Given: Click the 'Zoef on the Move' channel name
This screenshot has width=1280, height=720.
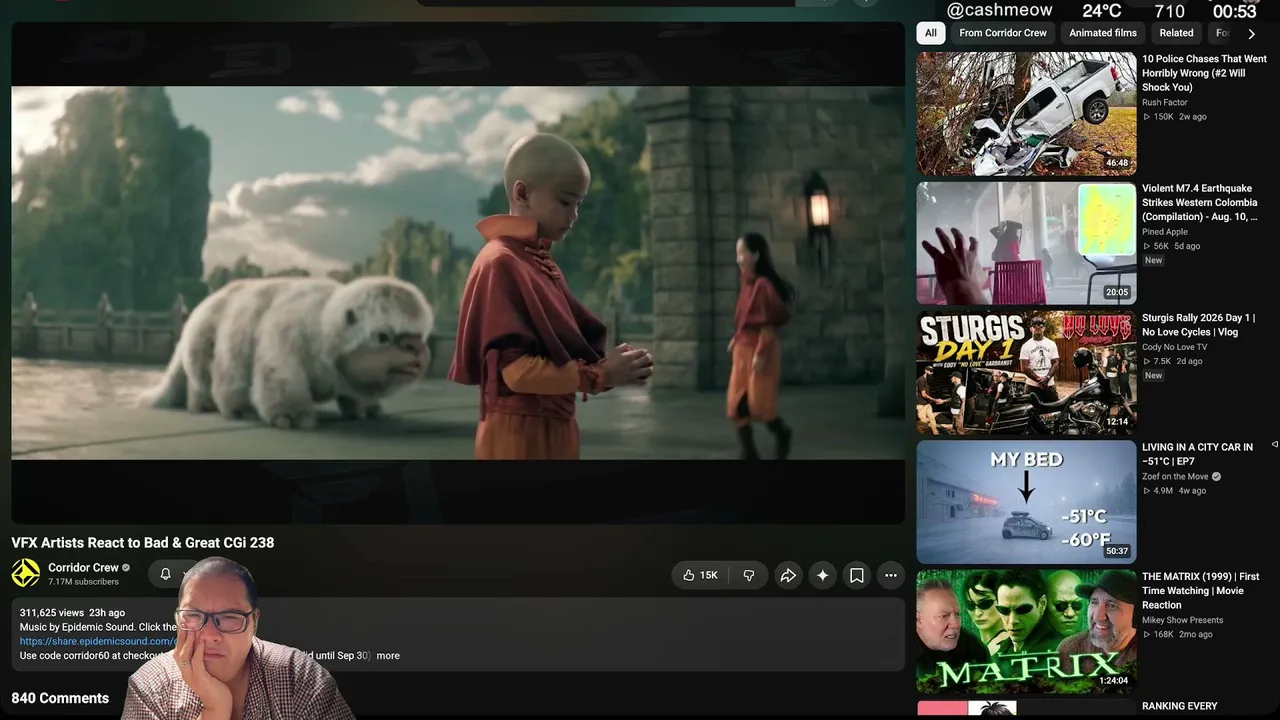Looking at the screenshot, I should click(1176, 476).
